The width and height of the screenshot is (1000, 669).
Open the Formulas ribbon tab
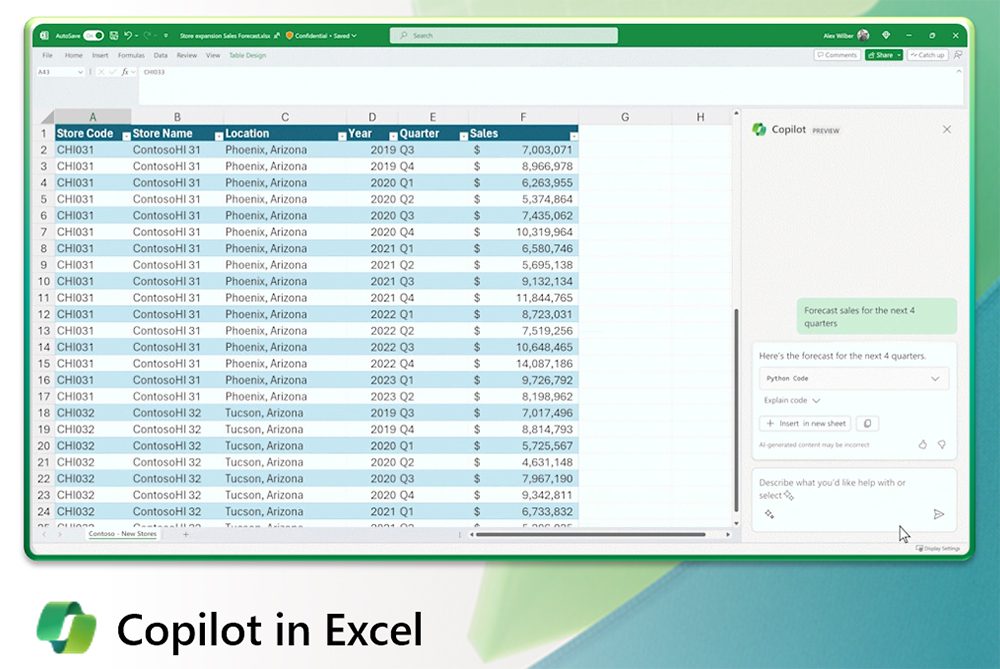coord(131,55)
